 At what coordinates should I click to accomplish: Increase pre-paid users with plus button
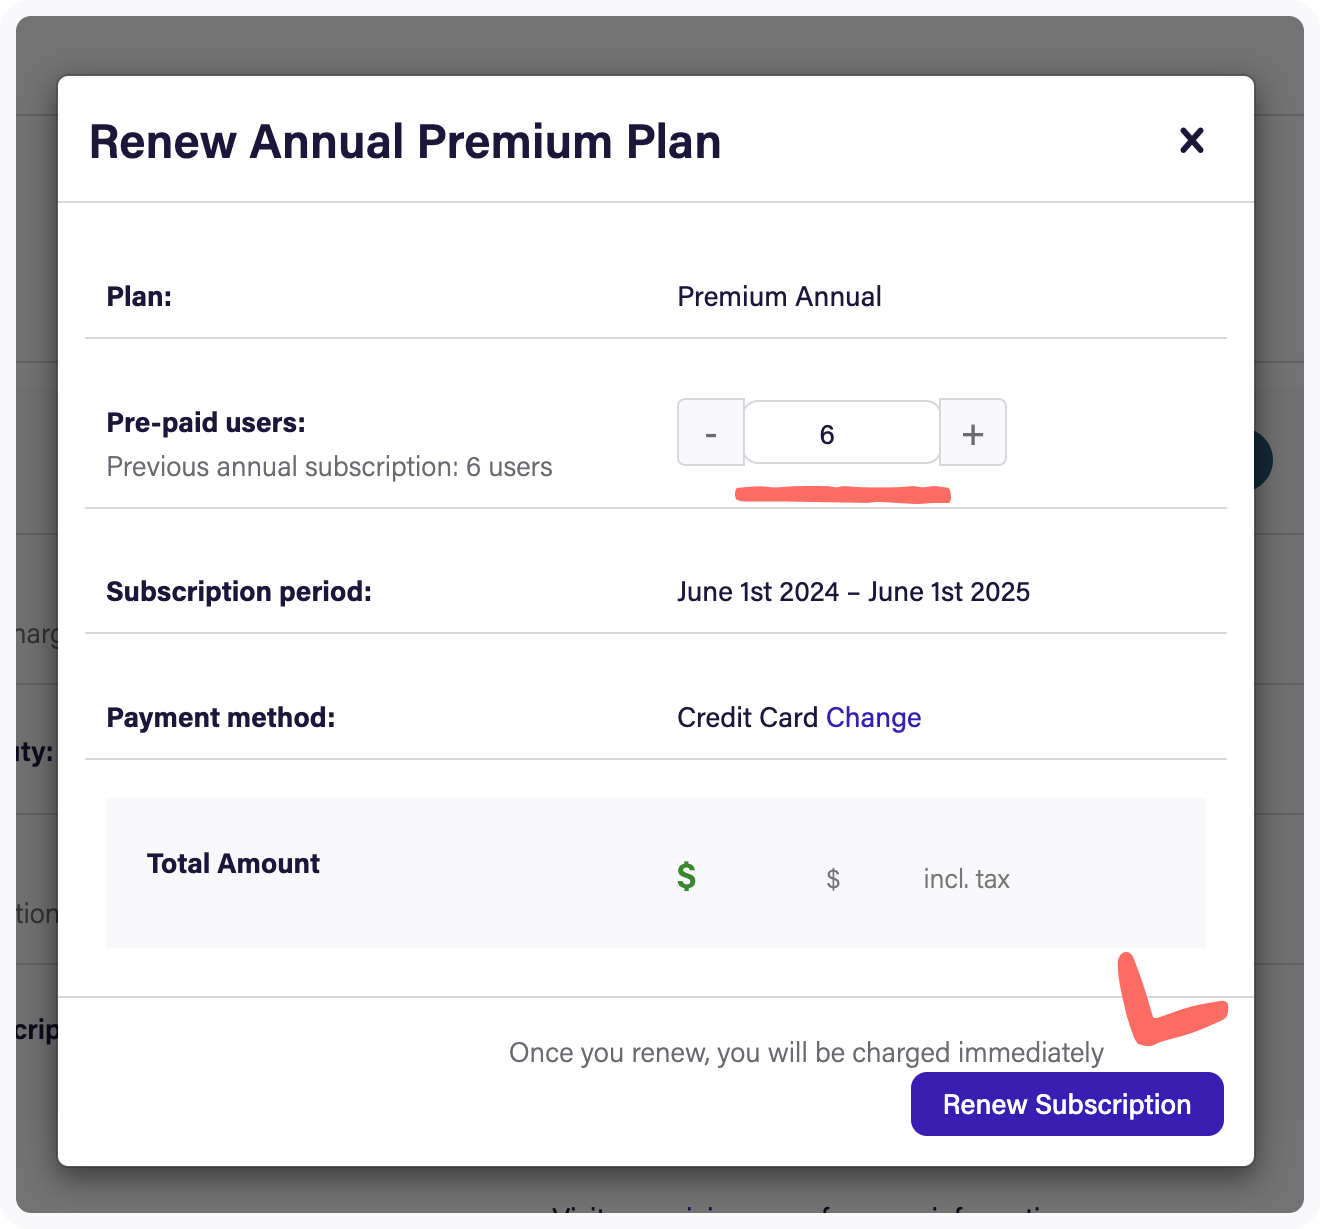(x=973, y=433)
